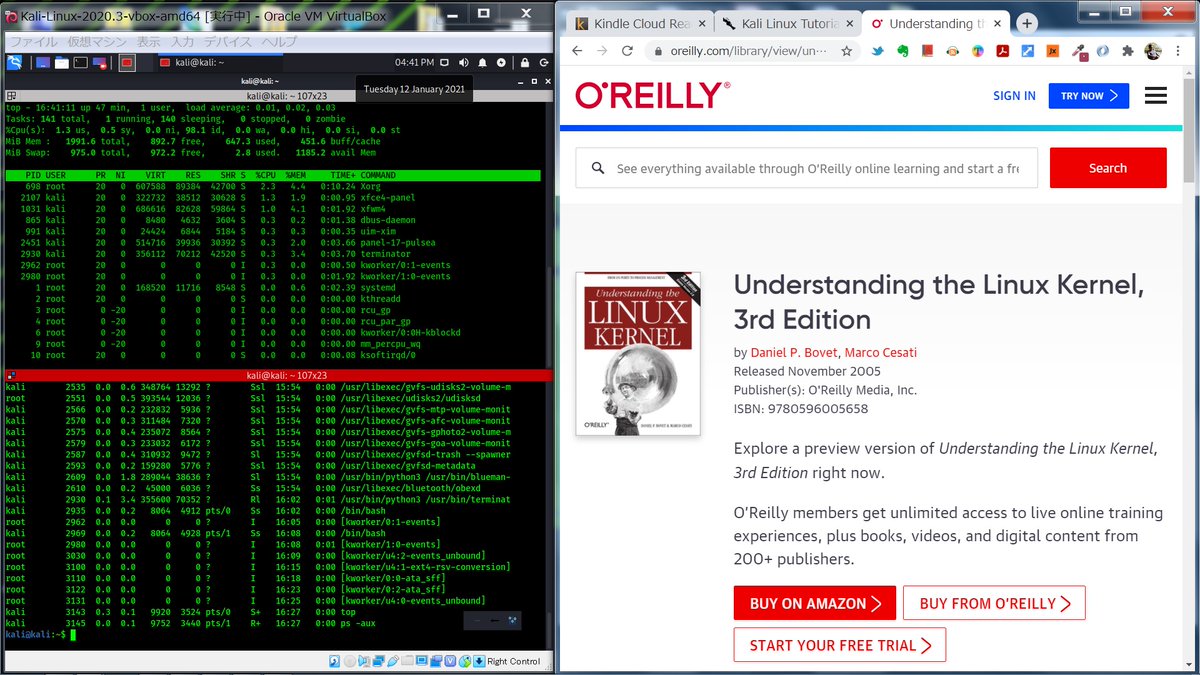The image size is (1200, 675).
Task: Open the 仮想マシン menu in VirtualBox
Action: (x=97, y=42)
